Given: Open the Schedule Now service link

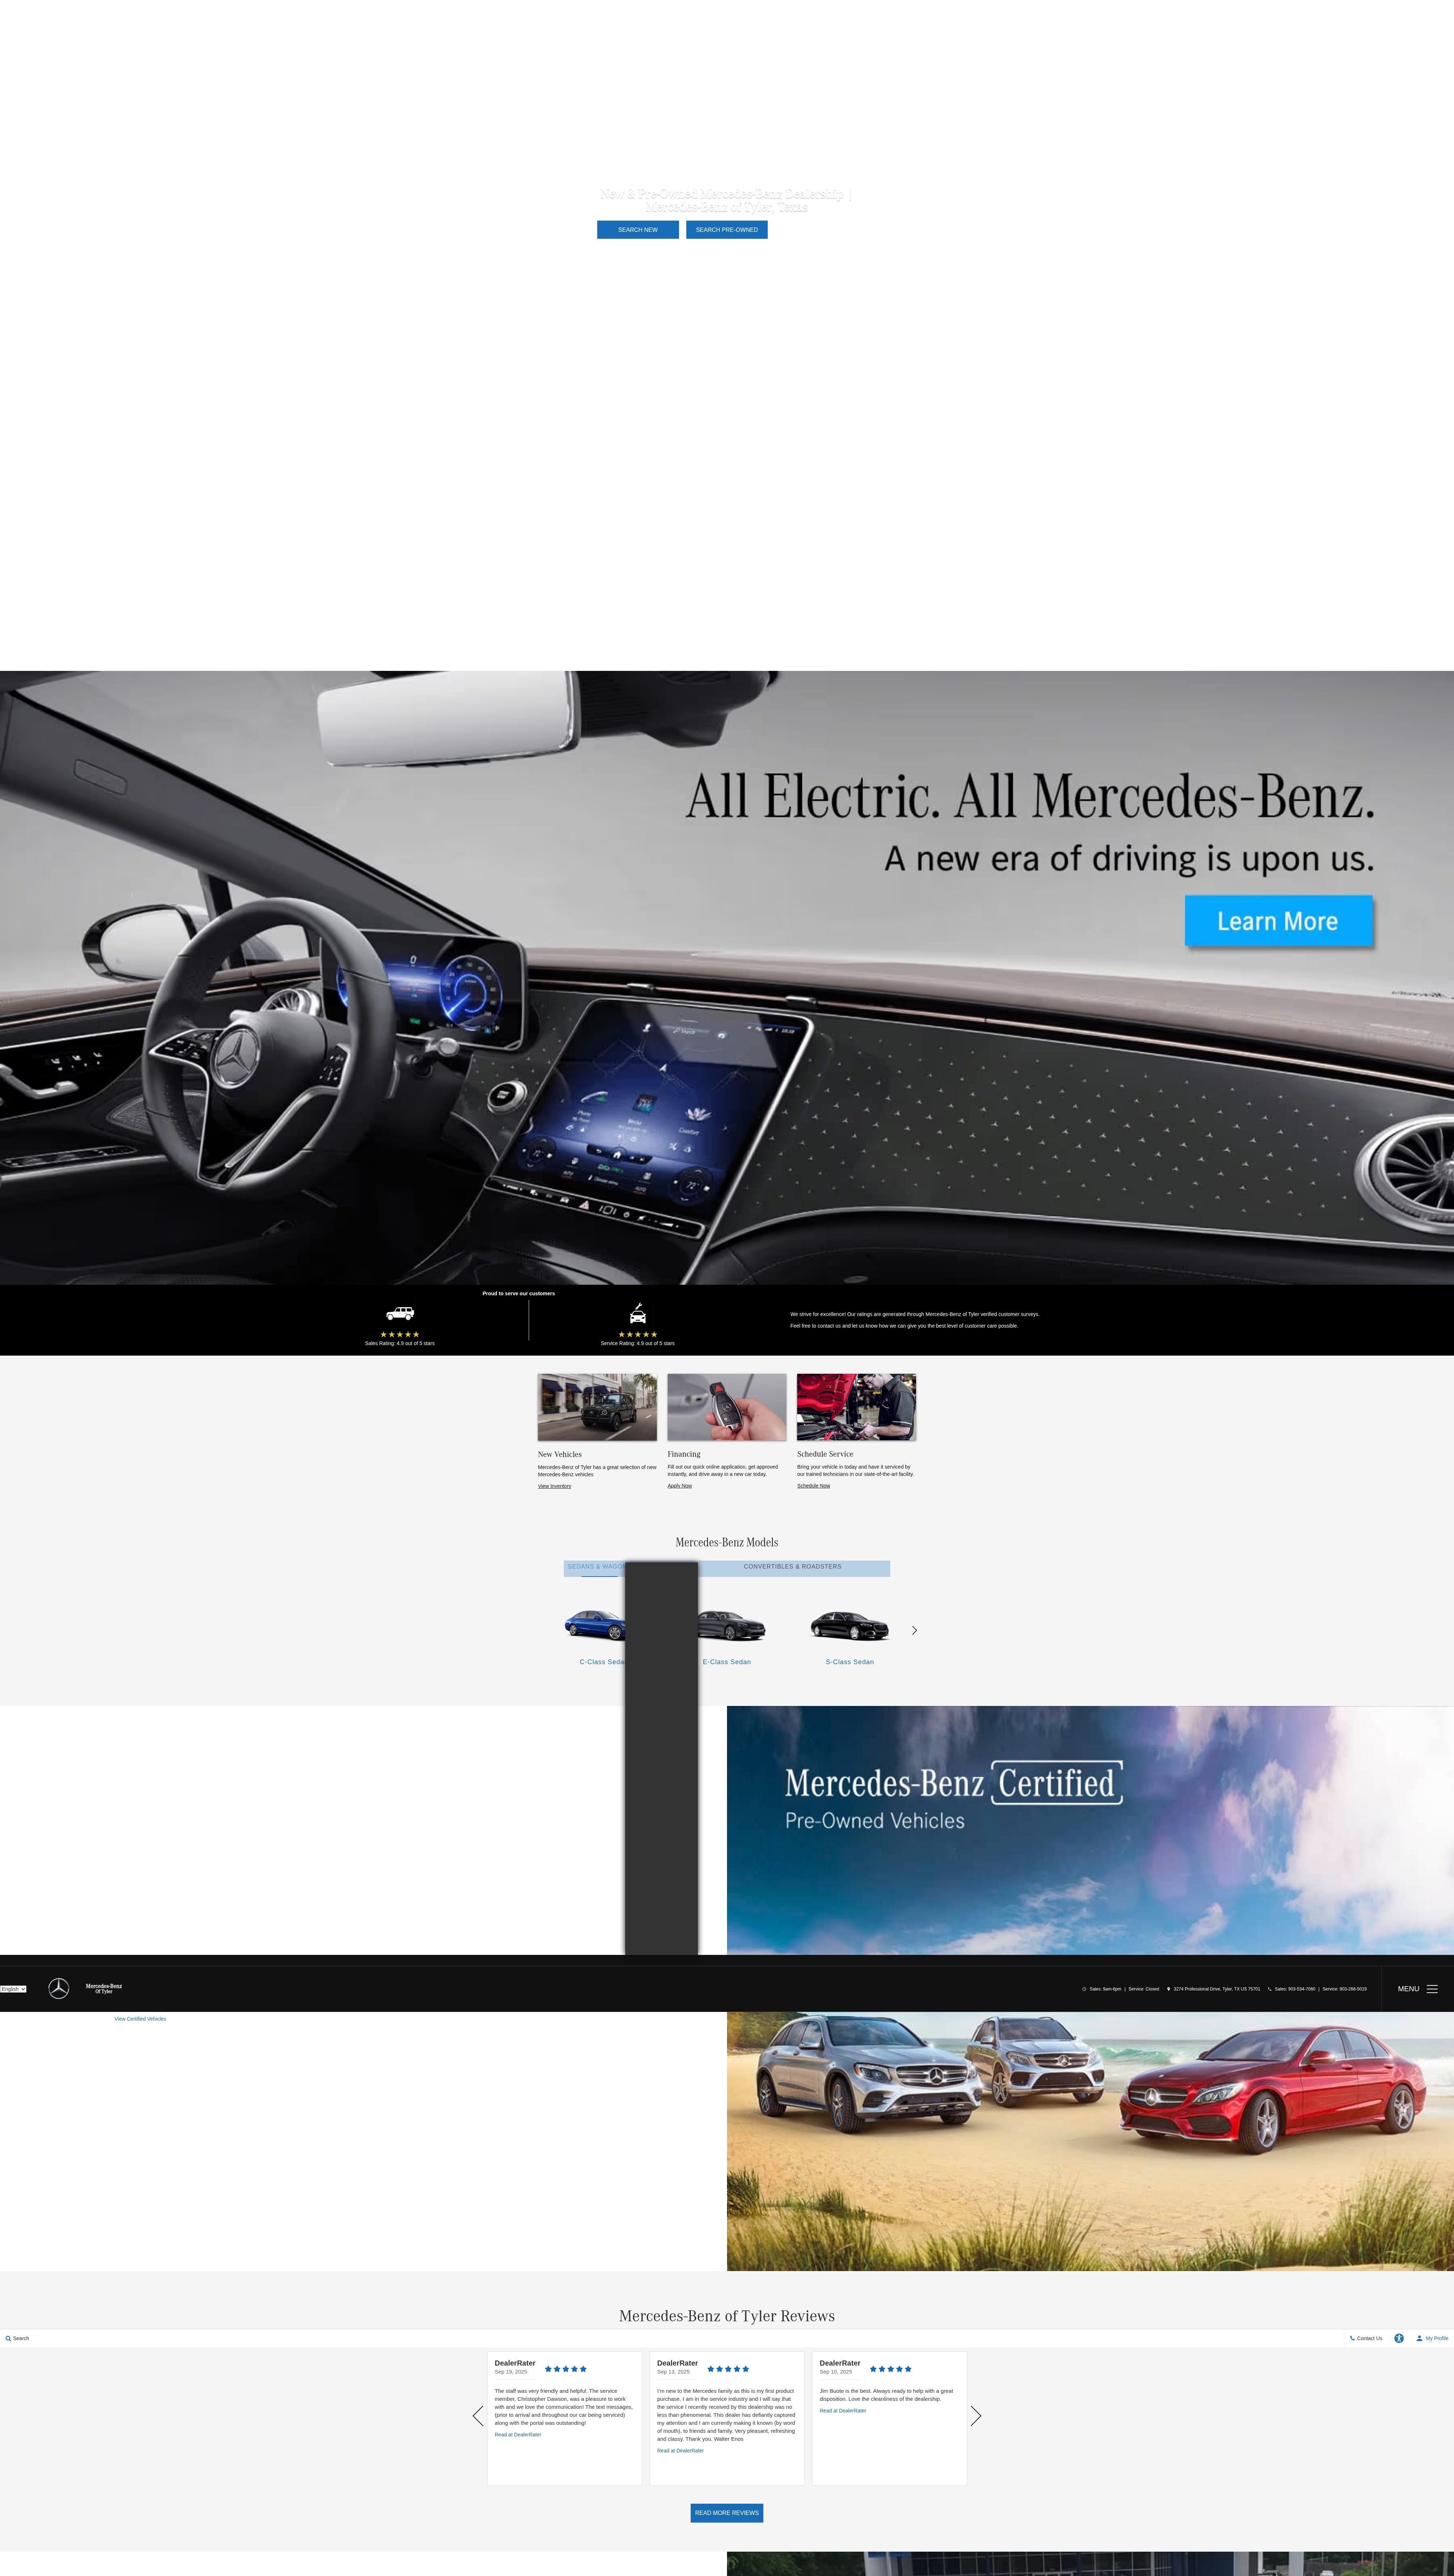Looking at the screenshot, I should [x=813, y=1486].
